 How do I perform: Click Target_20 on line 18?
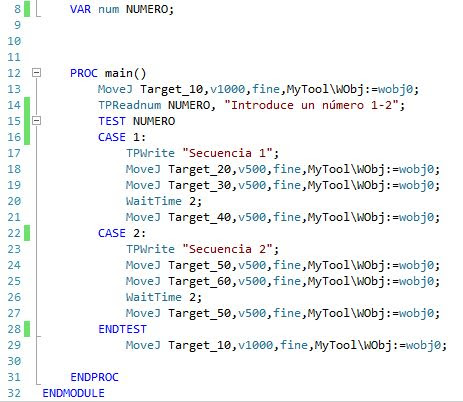point(199,169)
